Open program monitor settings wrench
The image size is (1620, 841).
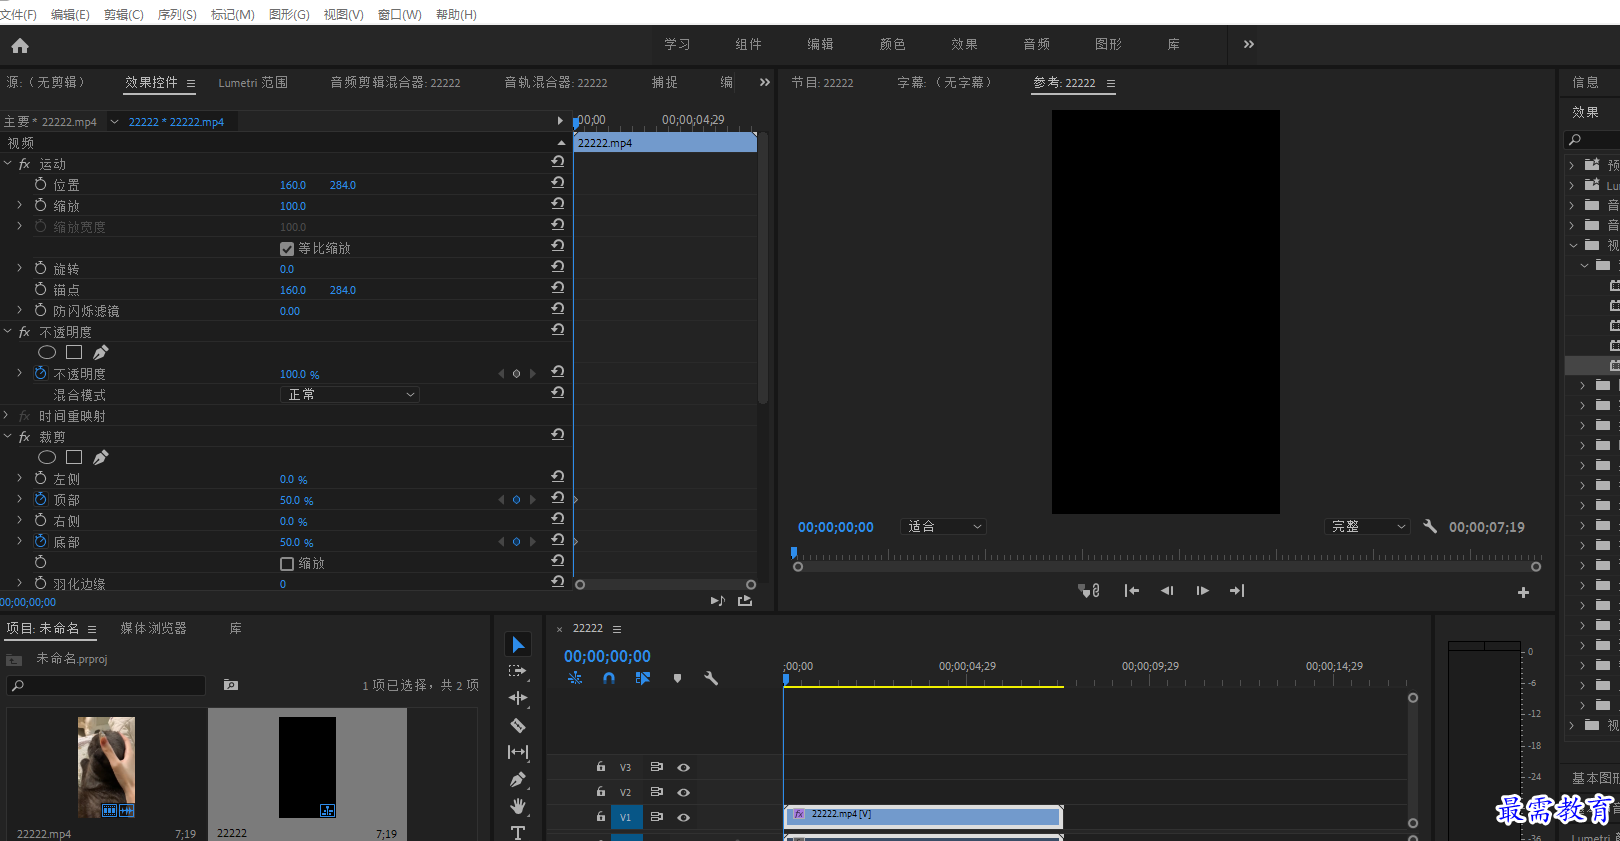[1430, 526]
